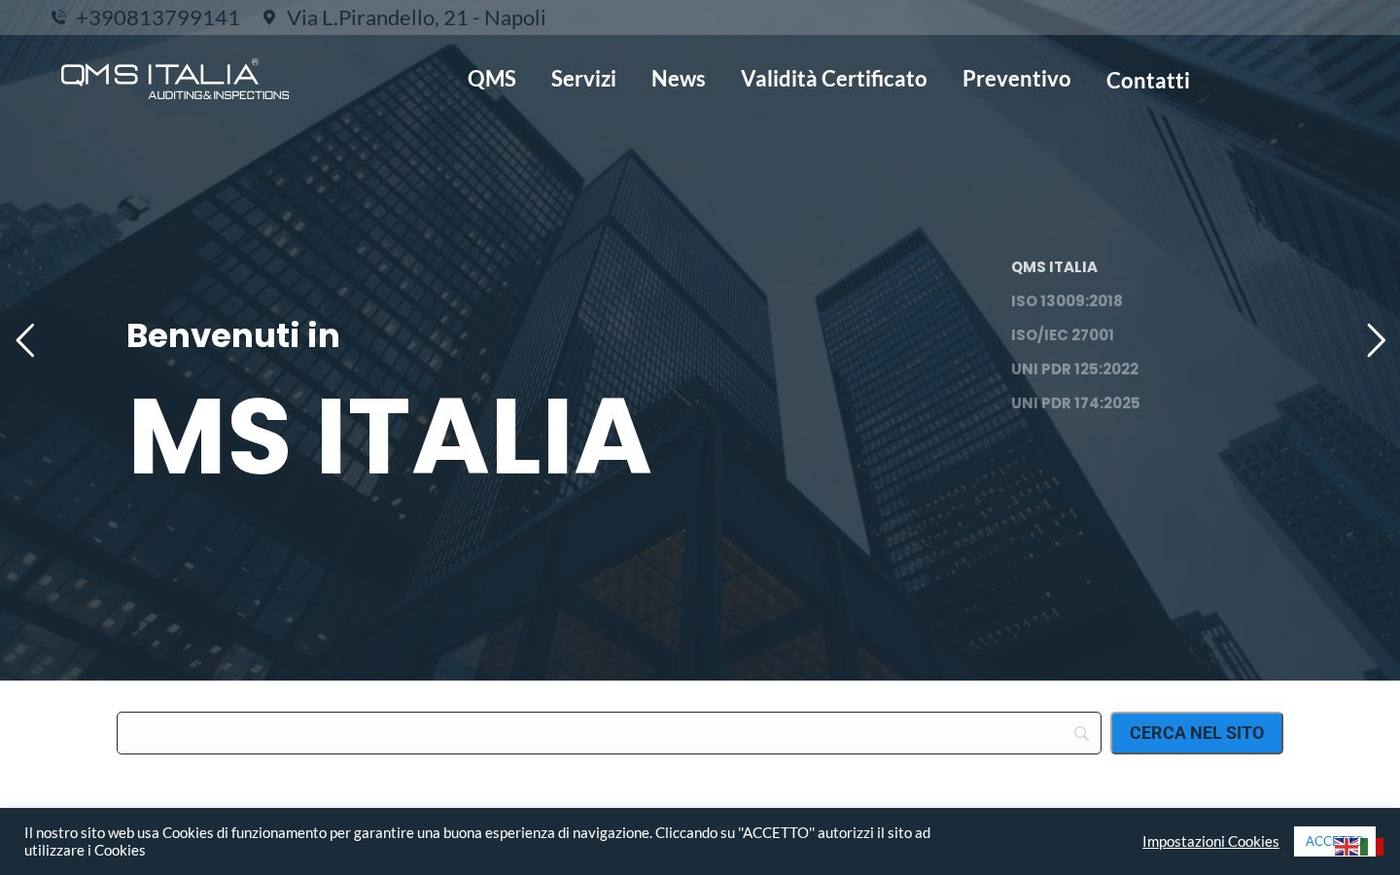Open the Preventivo menu item
Viewport: 1400px width, 875px height.
pos(1016,79)
